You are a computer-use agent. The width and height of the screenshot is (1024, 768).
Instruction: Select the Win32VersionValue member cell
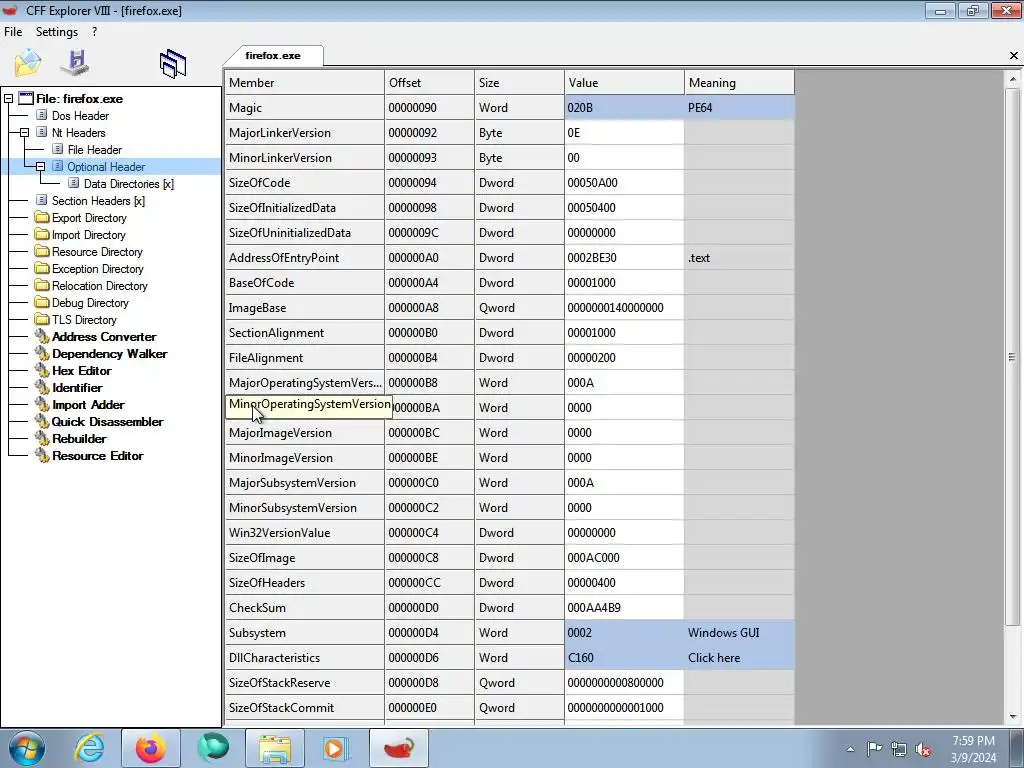pyautogui.click(x=305, y=533)
